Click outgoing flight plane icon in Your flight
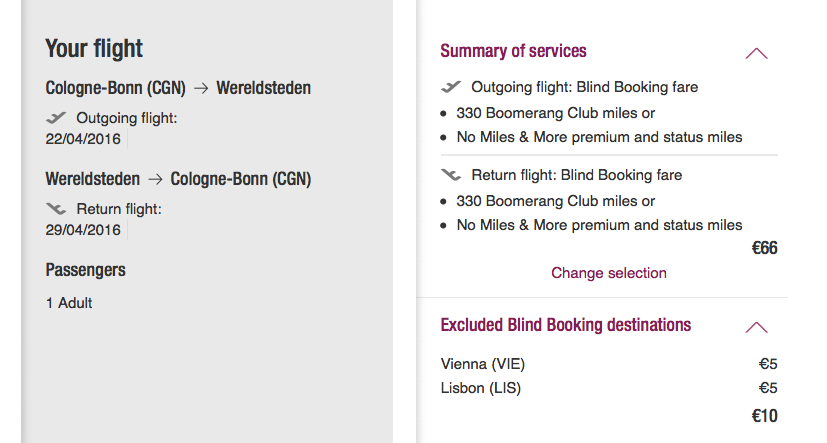The width and height of the screenshot is (827, 443). 57,118
